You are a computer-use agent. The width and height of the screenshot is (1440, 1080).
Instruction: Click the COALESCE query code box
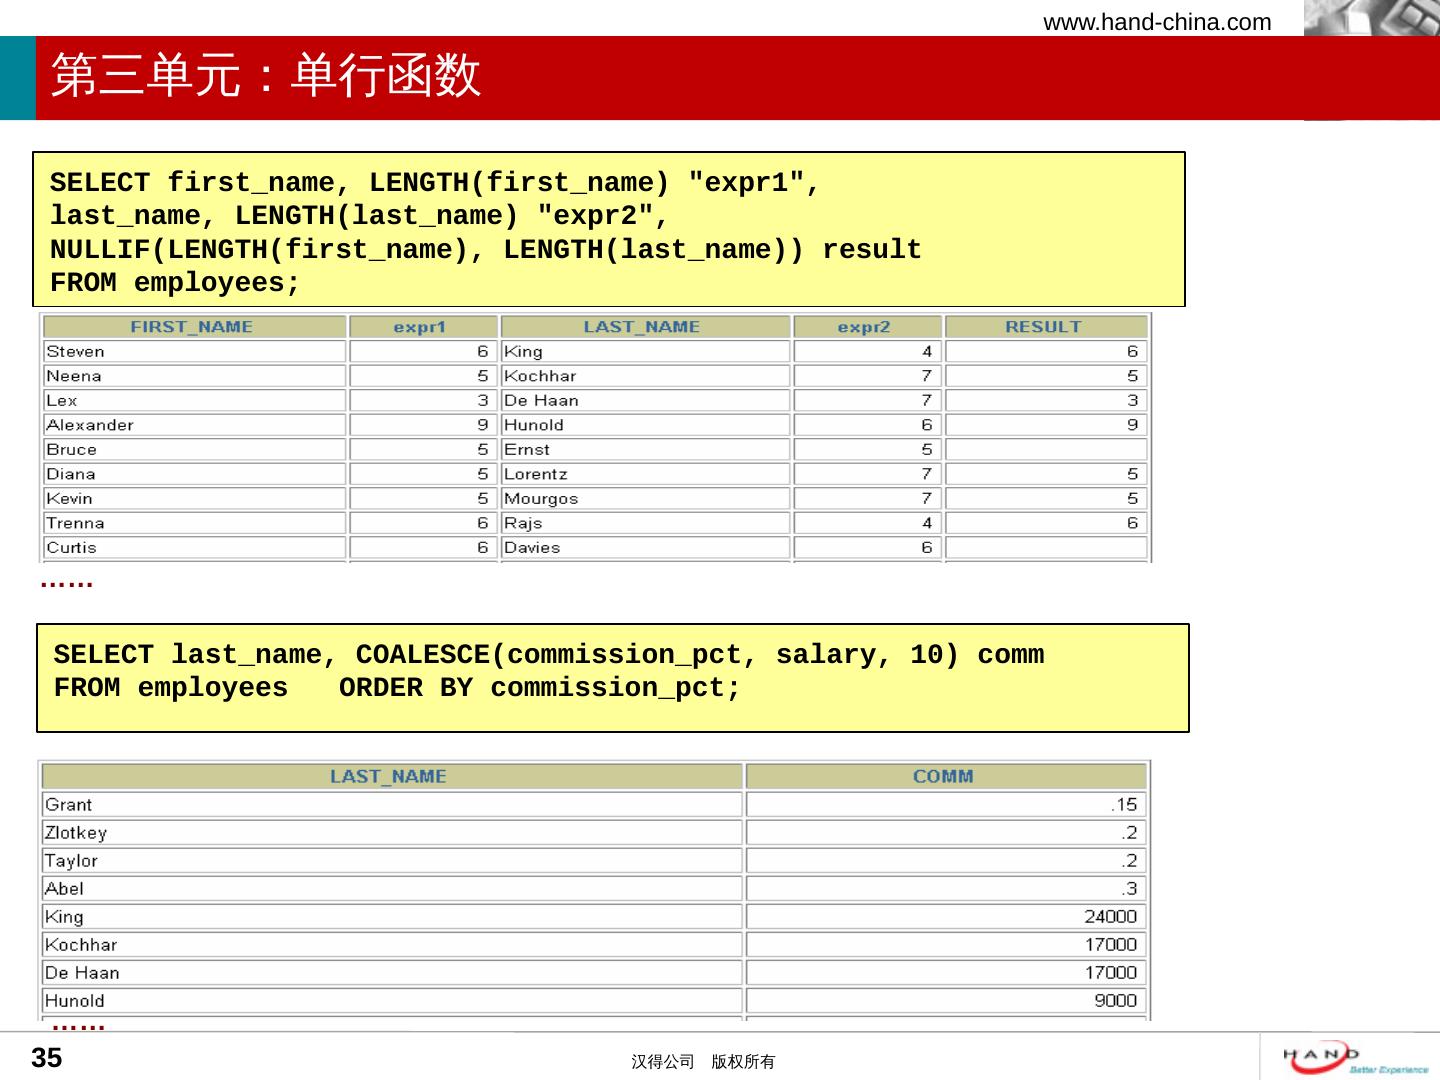tap(612, 678)
